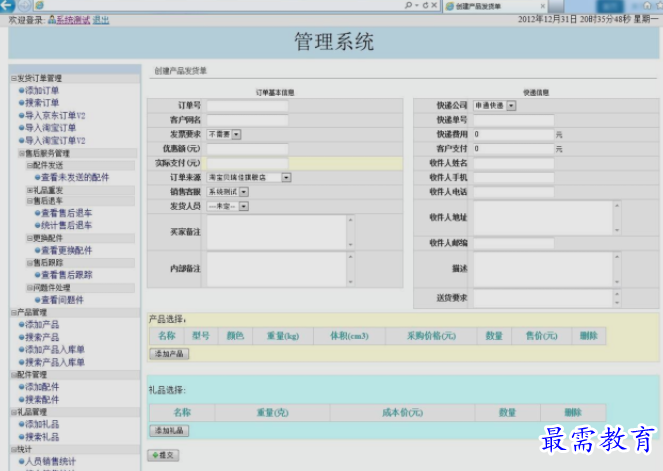Open the 快递公司 dropdown

pos(495,106)
